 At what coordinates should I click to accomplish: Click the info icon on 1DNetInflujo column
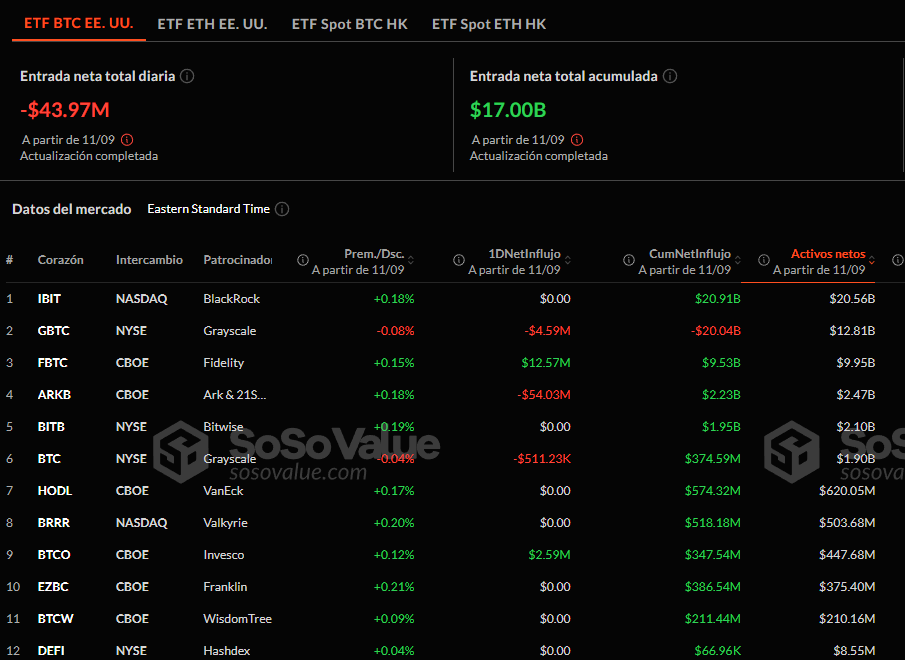[458, 260]
